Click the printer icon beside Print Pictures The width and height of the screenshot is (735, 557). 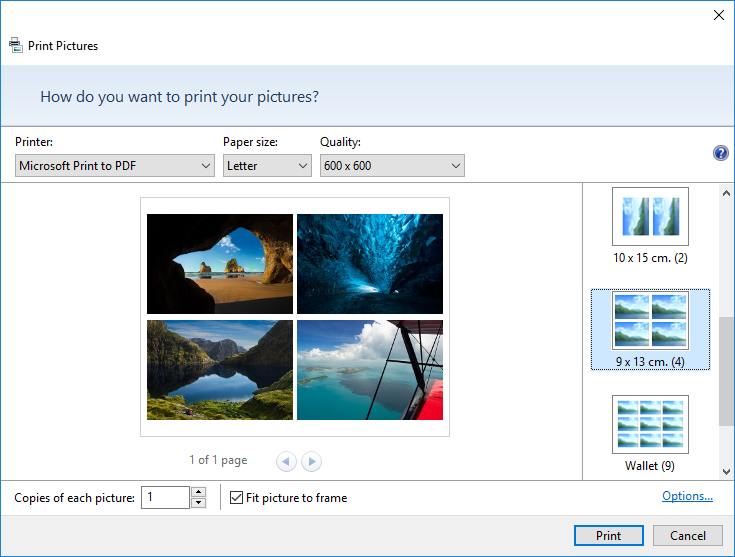tap(15, 45)
